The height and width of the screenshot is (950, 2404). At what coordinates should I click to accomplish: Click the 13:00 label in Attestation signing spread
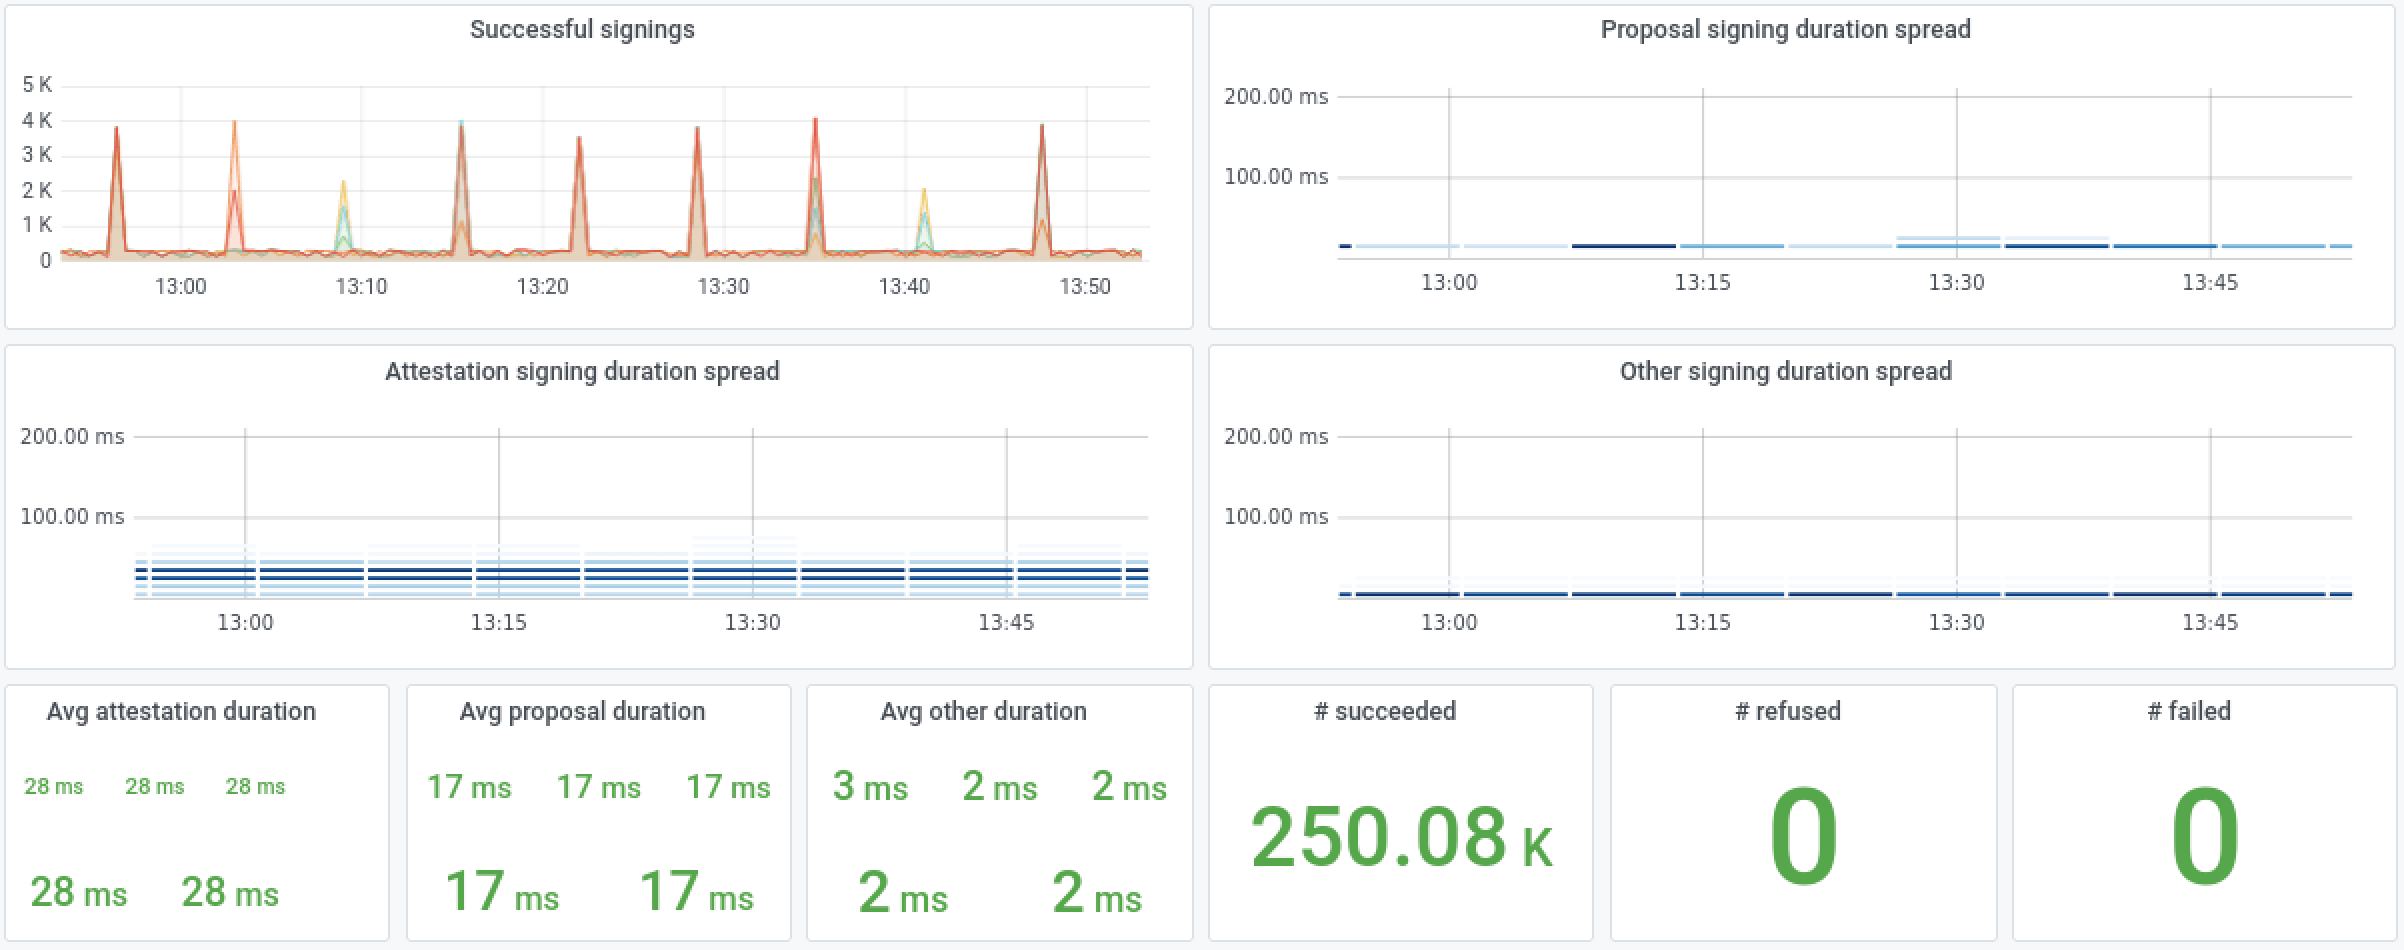tap(245, 623)
